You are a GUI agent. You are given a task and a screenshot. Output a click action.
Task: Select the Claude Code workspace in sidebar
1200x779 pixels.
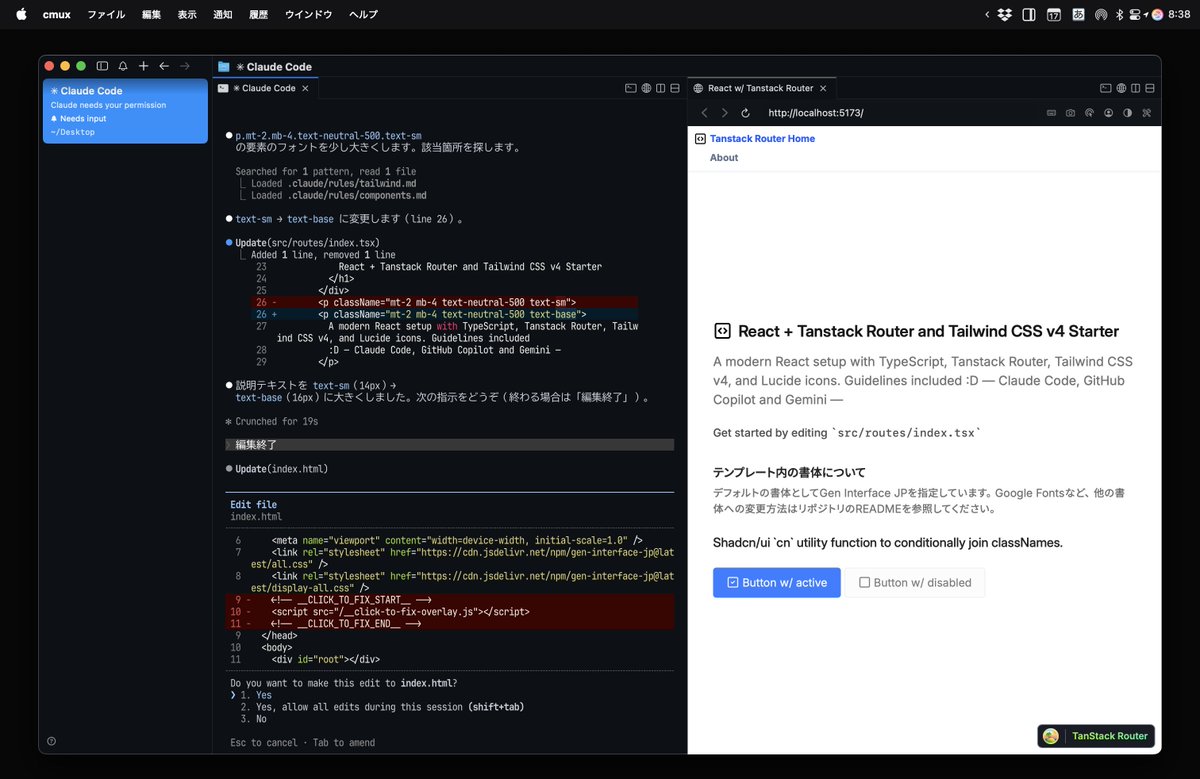(125, 111)
